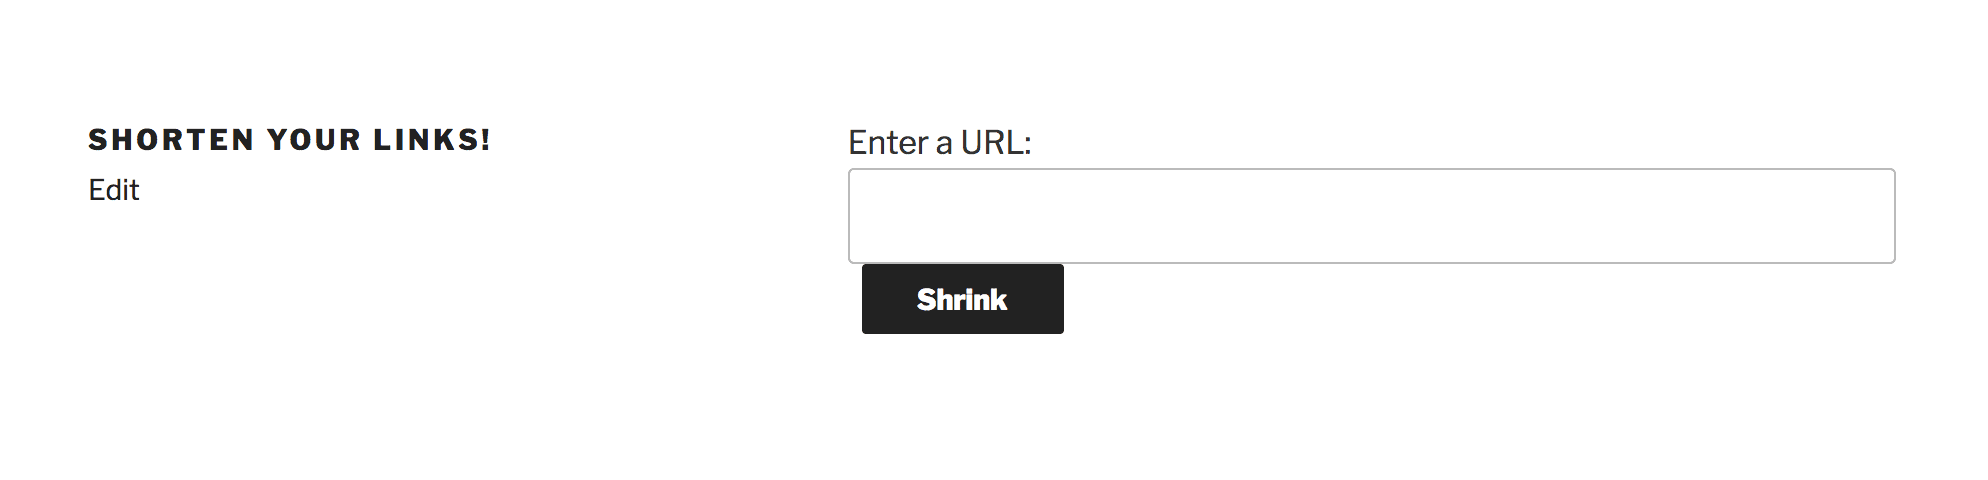The width and height of the screenshot is (1988, 480).
Task: Click the Shorten Your Links widget title
Action: click(290, 140)
